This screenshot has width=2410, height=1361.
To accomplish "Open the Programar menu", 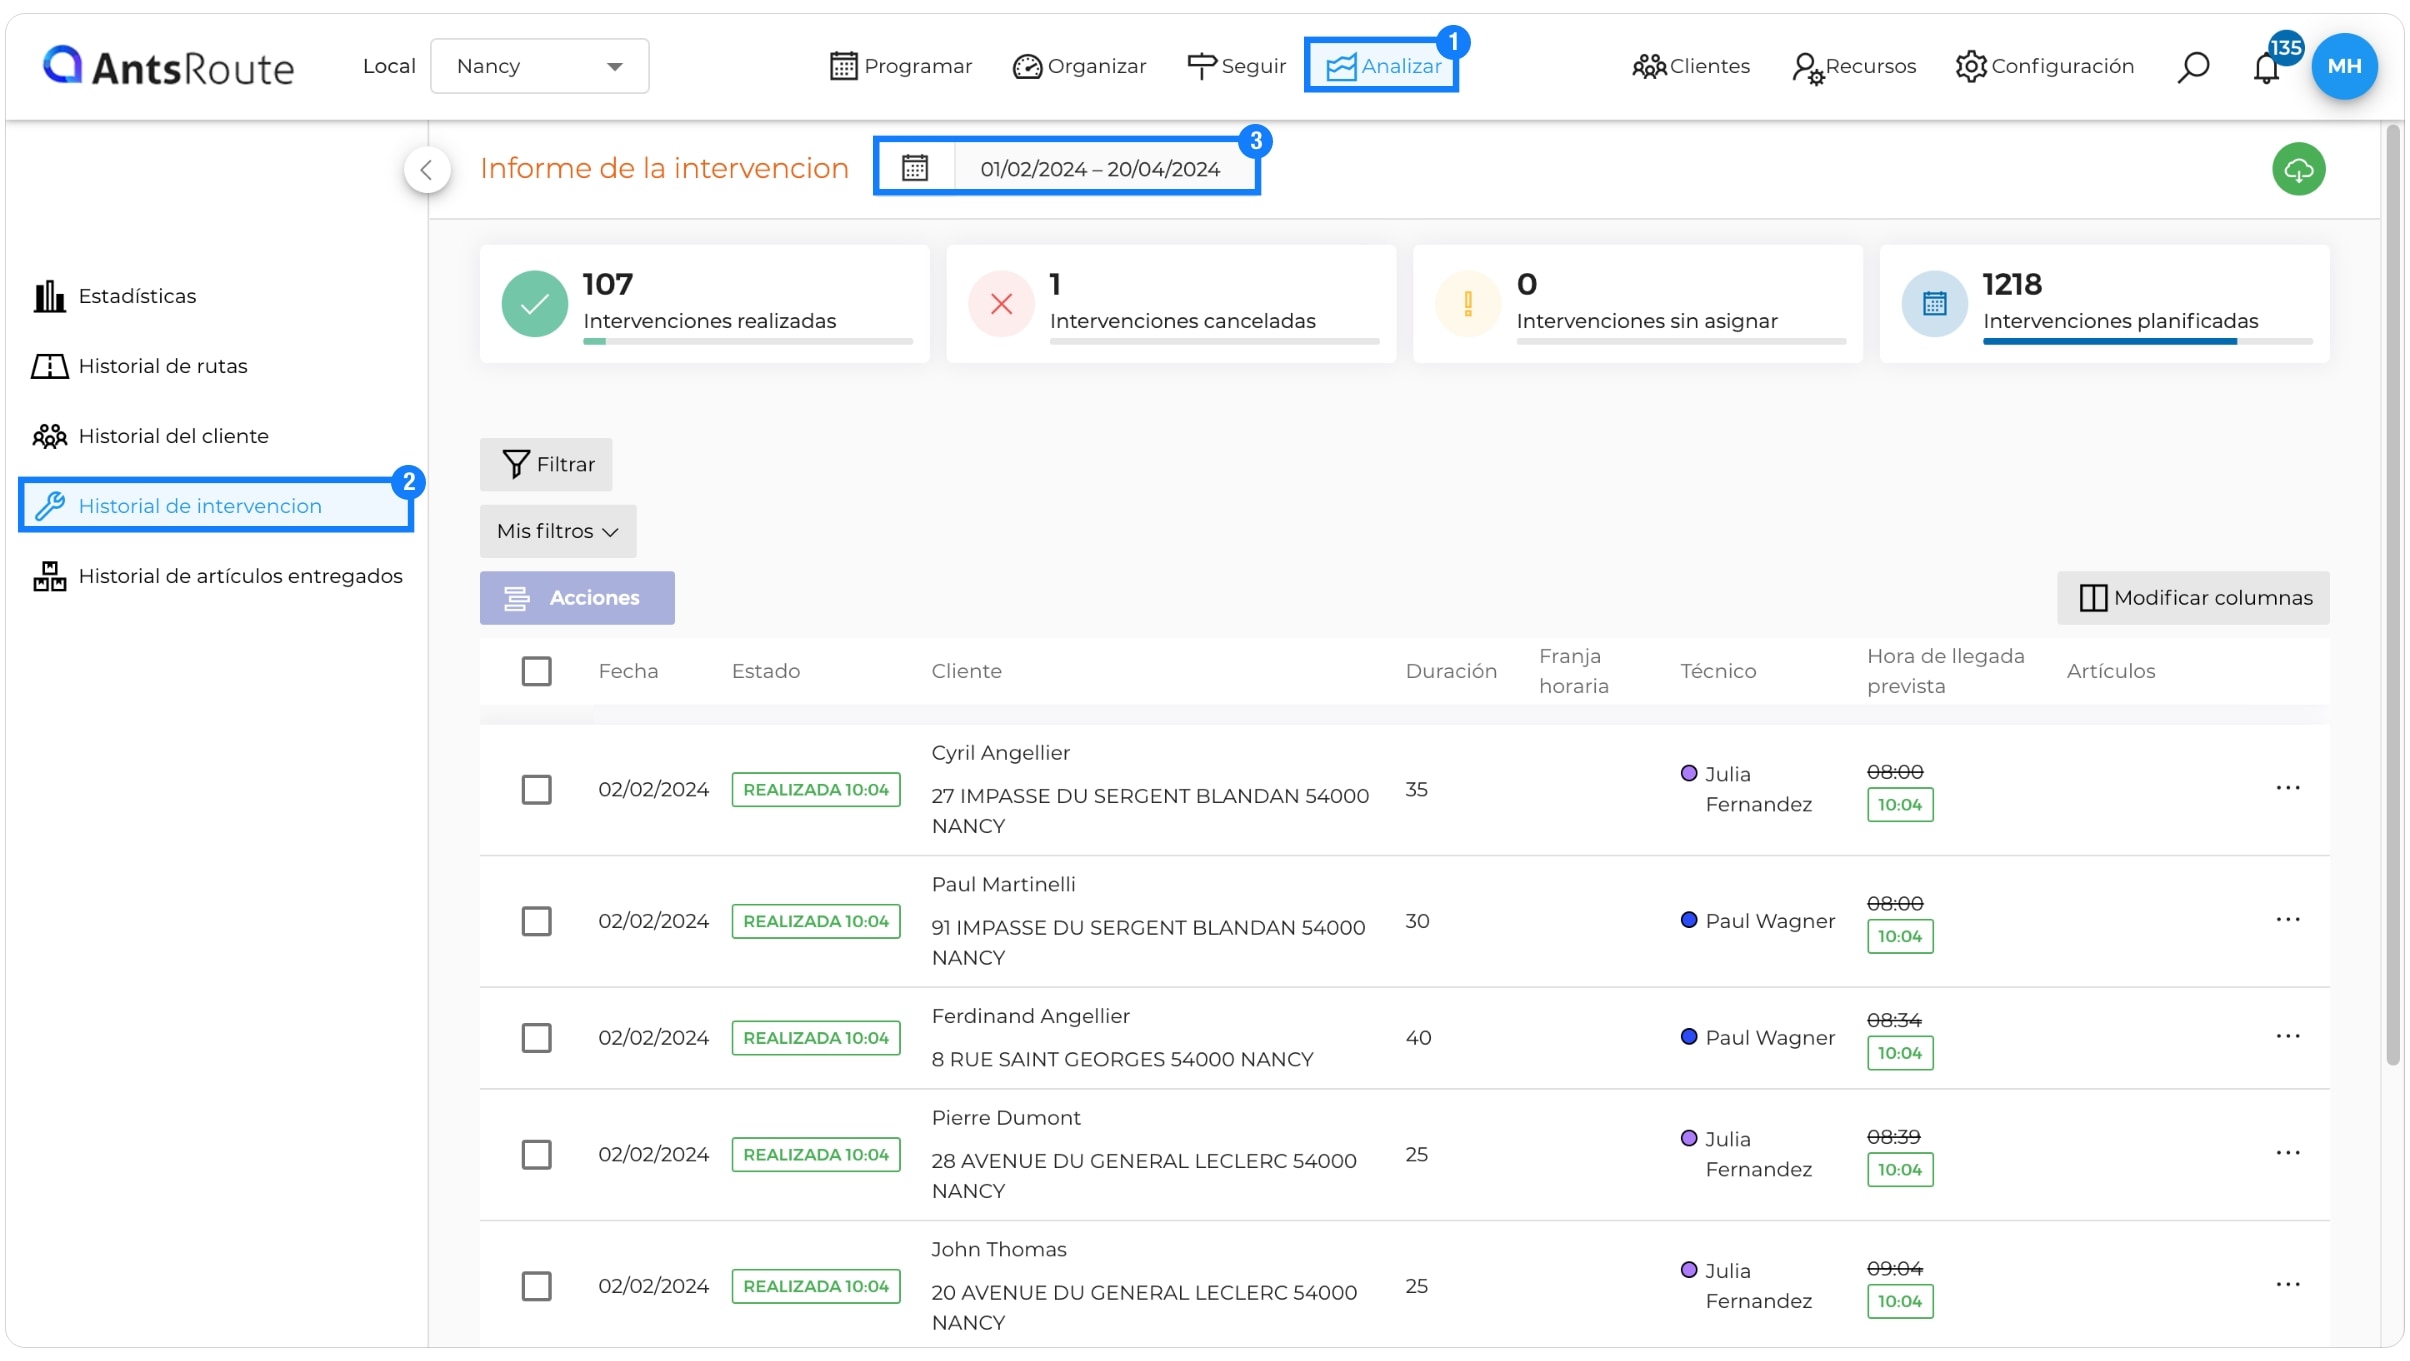I will coord(901,66).
